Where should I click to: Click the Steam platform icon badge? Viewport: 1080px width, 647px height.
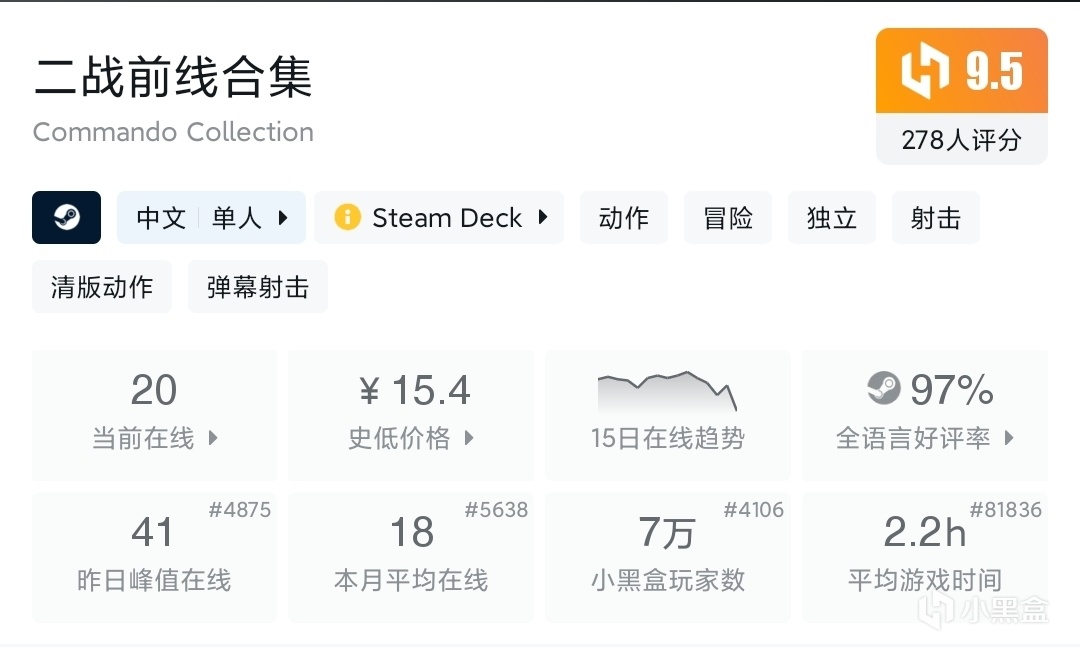point(67,218)
